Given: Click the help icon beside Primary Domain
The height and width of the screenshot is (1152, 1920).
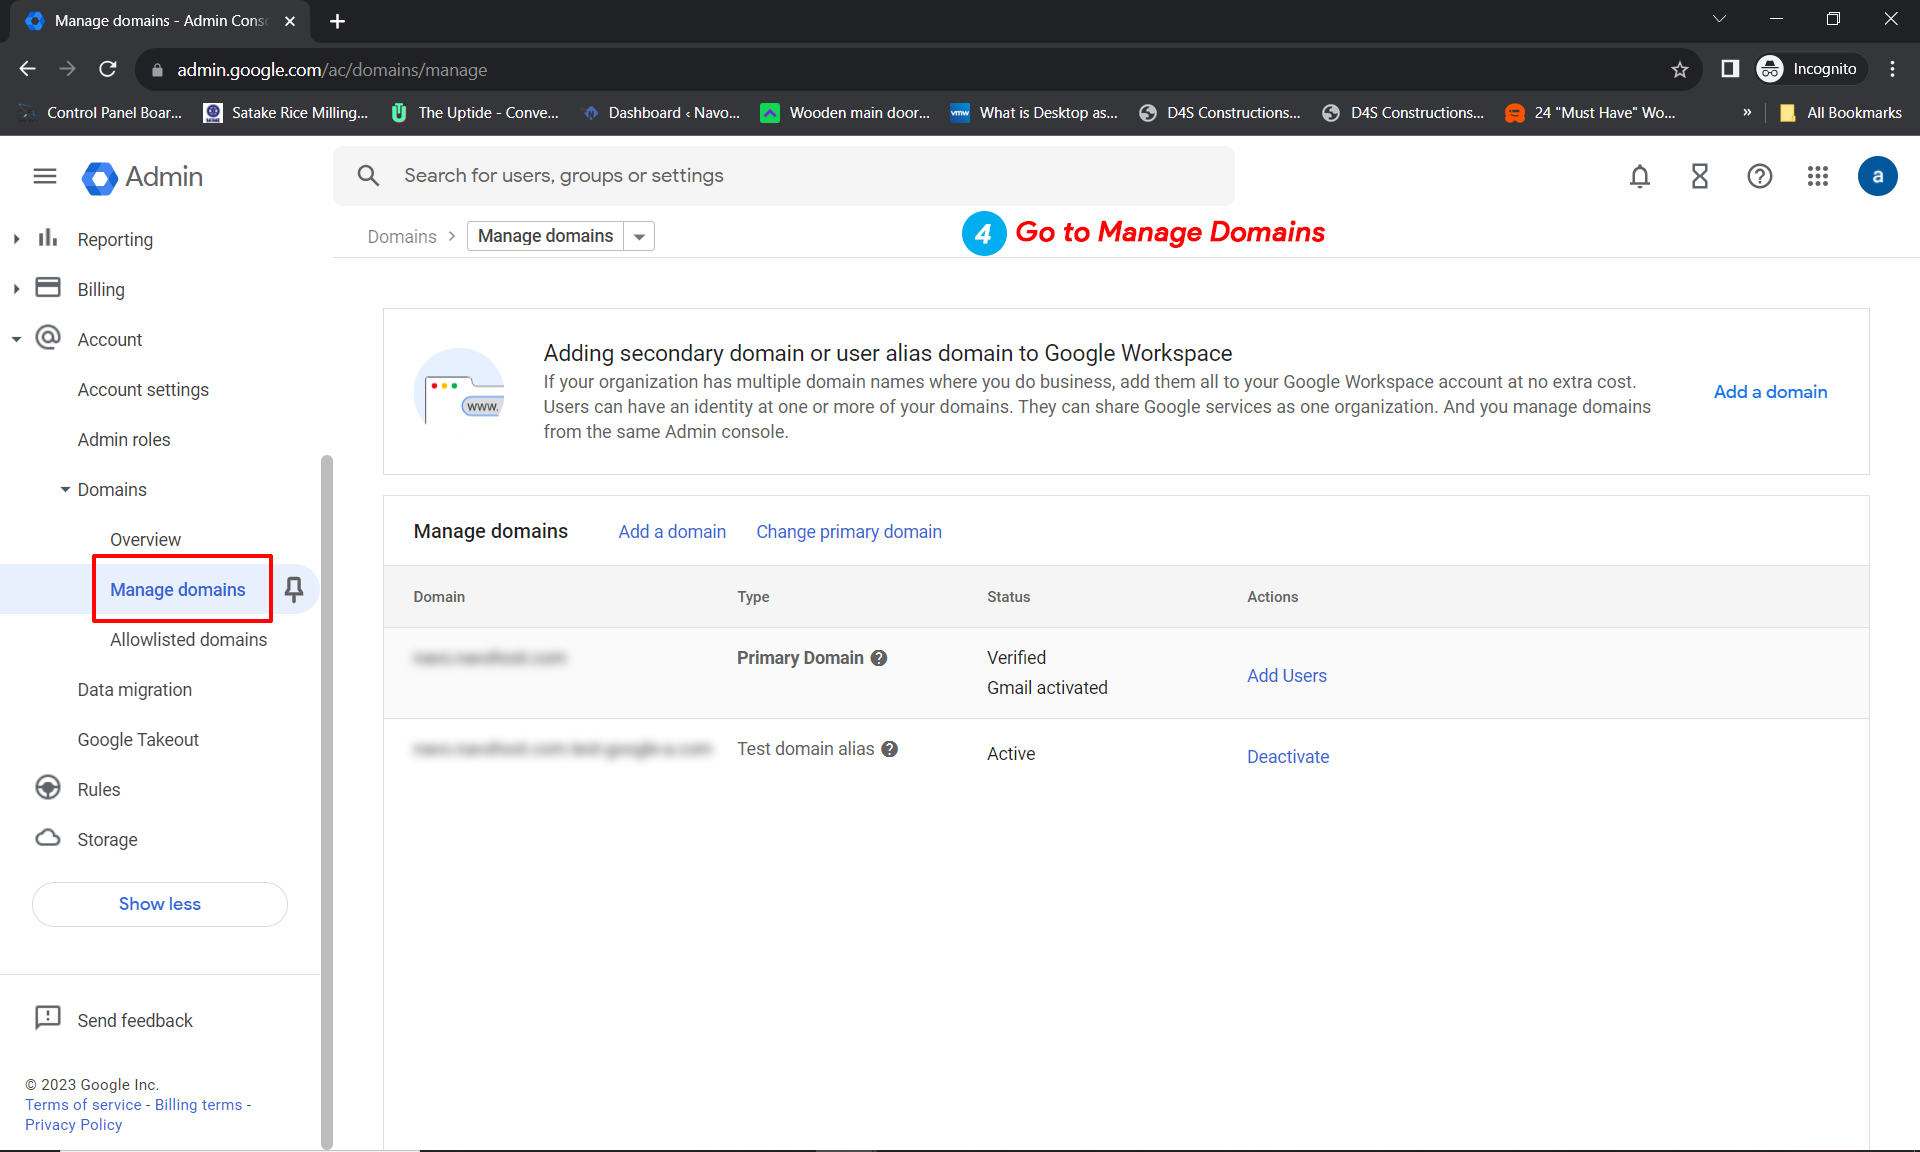Looking at the screenshot, I should click(x=879, y=657).
